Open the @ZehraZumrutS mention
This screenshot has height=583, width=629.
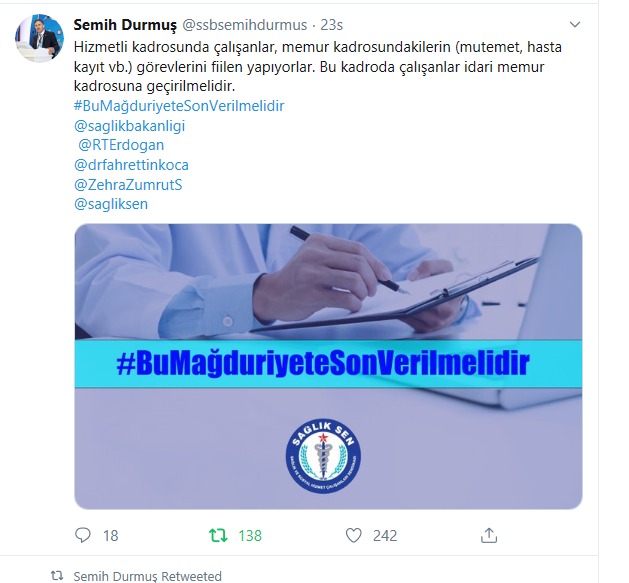coord(128,185)
